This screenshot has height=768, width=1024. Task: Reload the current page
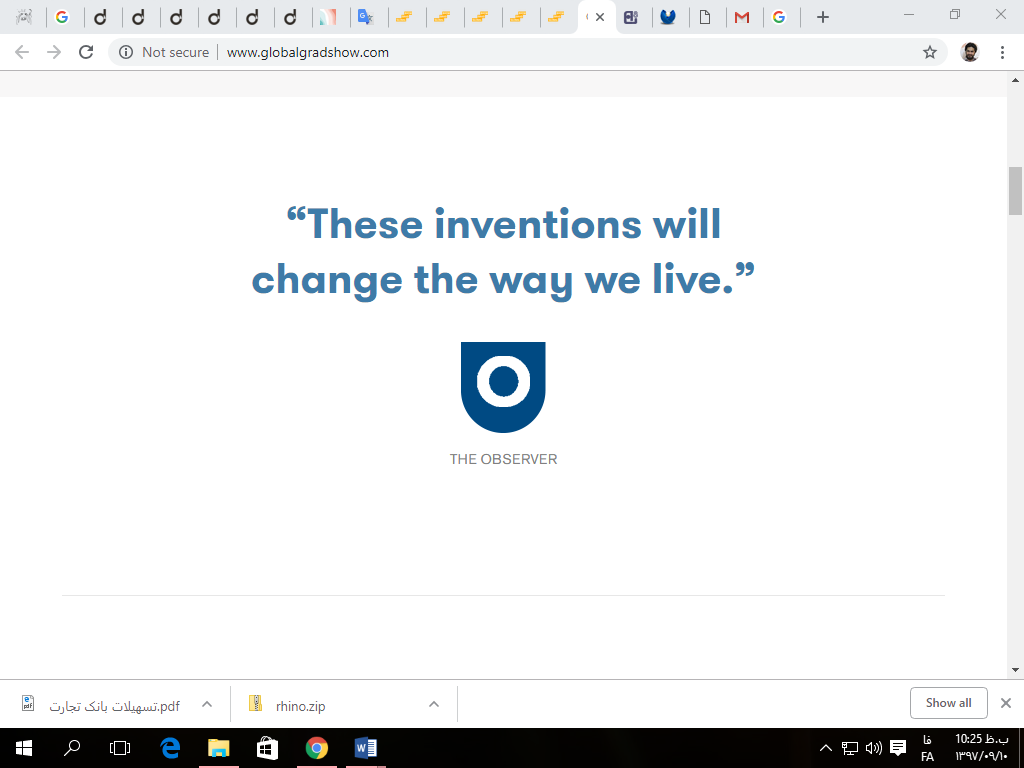click(x=86, y=52)
